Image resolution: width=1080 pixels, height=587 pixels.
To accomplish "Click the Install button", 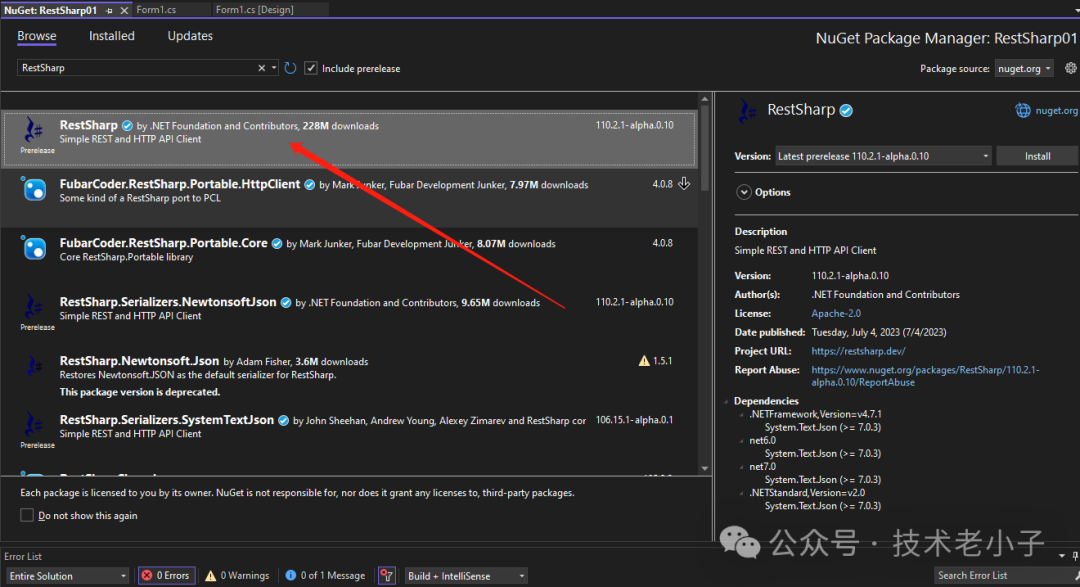I will click(x=1037, y=156).
